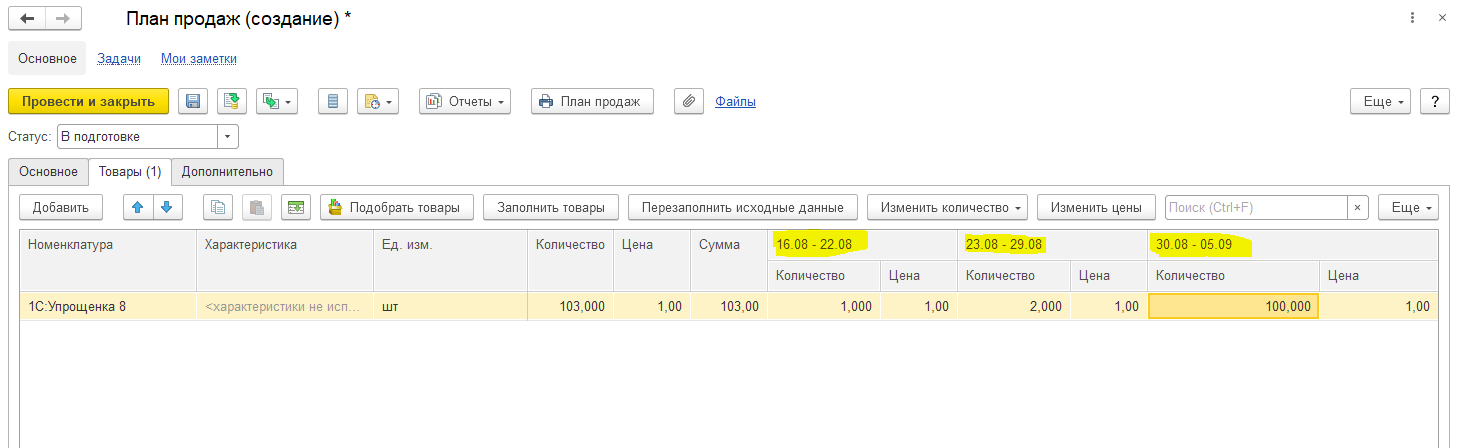Click the attached files paperclip icon
Image resolution: width=1463 pixels, height=448 pixels.
pyautogui.click(x=688, y=101)
